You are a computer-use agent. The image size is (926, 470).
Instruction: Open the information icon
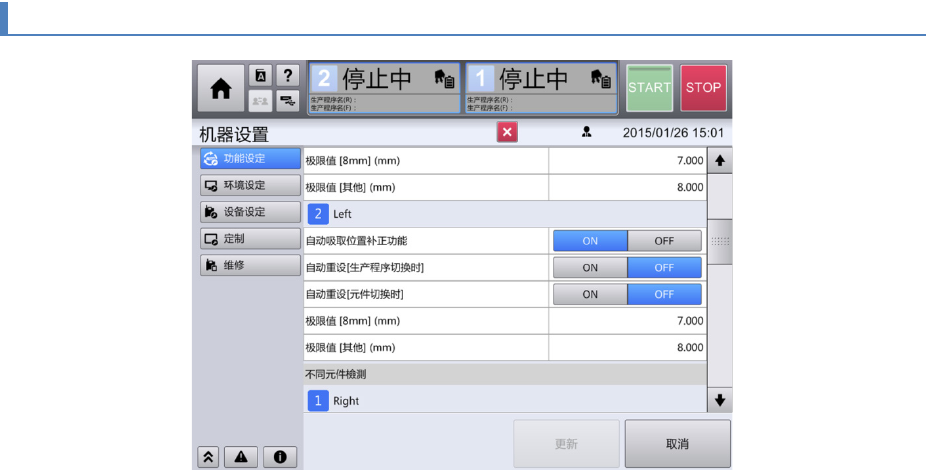point(280,456)
